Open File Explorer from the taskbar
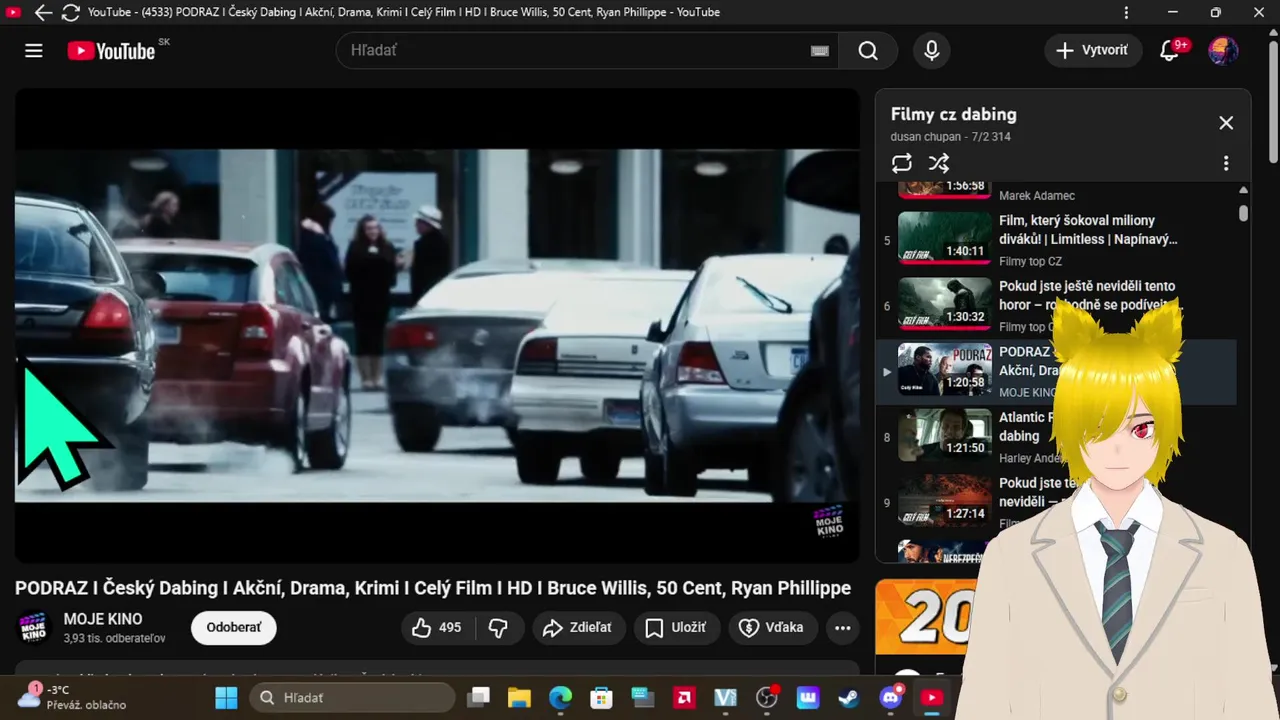This screenshot has width=1280, height=720. pyautogui.click(x=518, y=697)
